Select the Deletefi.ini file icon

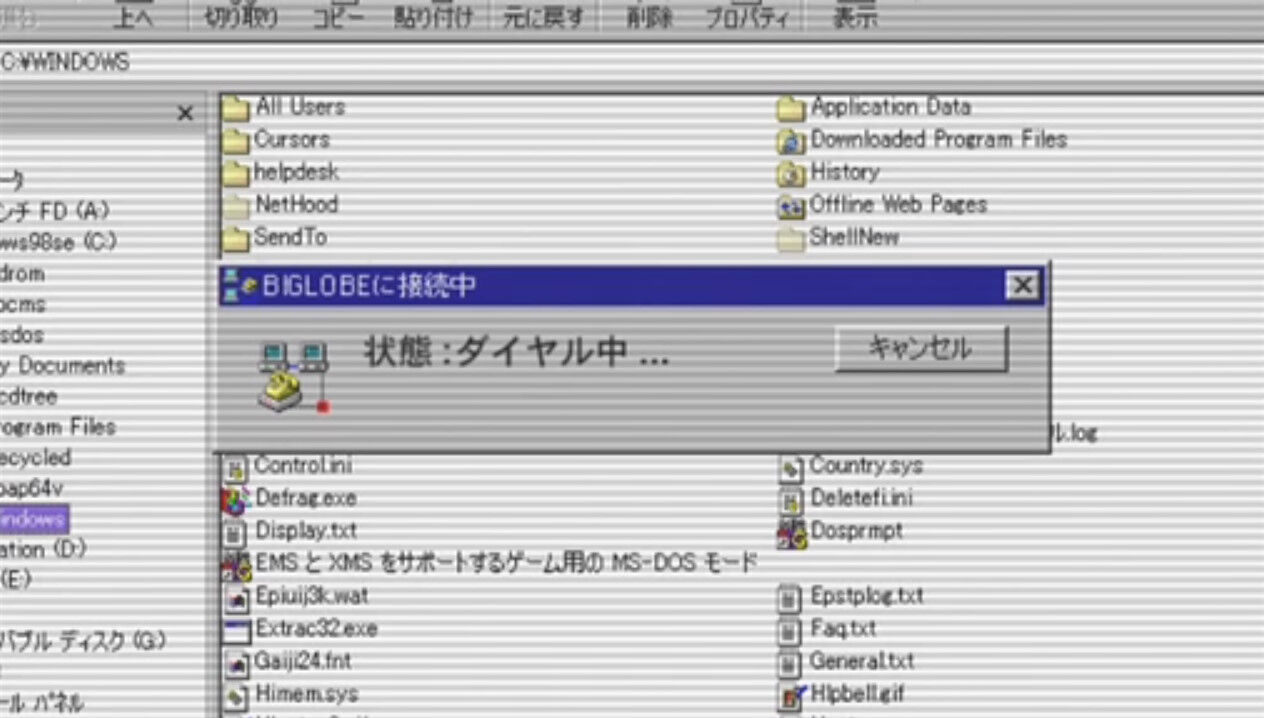click(x=791, y=499)
